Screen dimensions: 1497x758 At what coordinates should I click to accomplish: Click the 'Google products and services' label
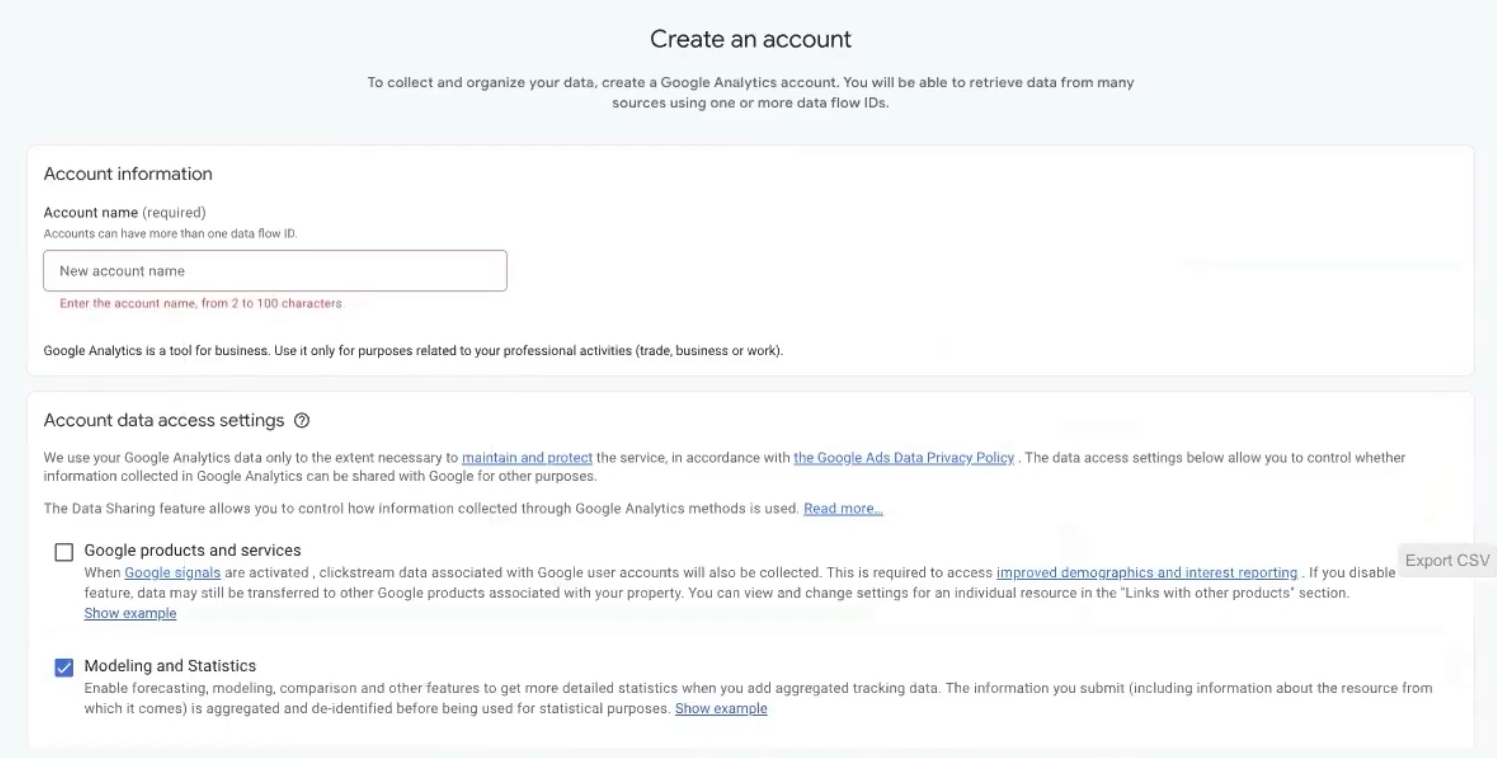click(x=193, y=550)
